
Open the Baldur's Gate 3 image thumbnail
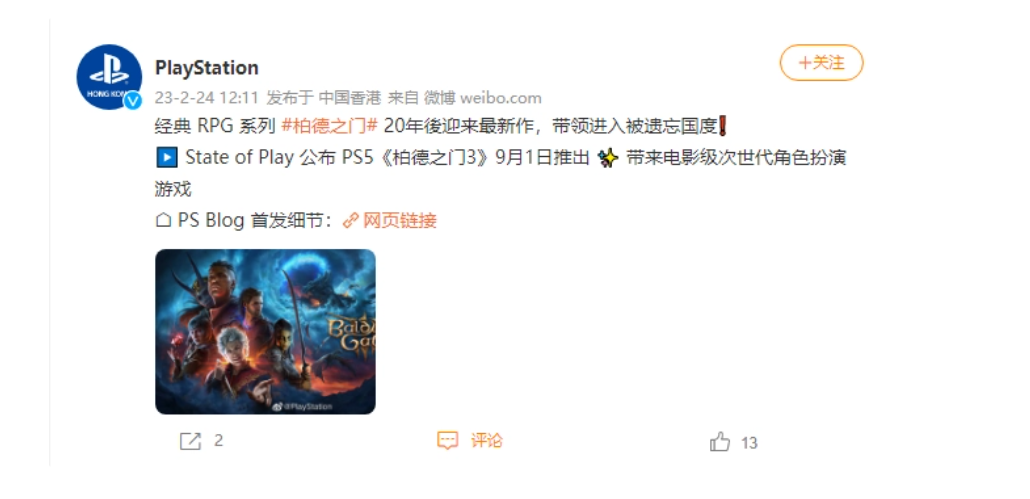point(265,332)
